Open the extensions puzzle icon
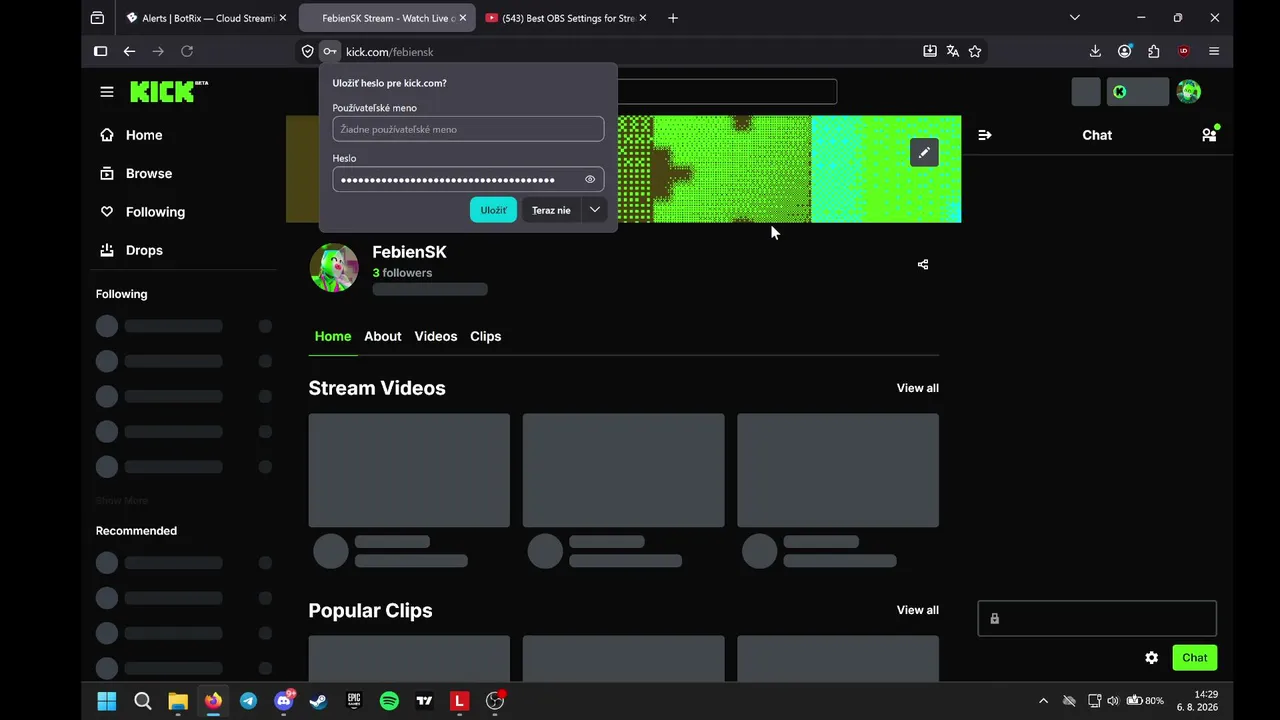 tap(1154, 51)
